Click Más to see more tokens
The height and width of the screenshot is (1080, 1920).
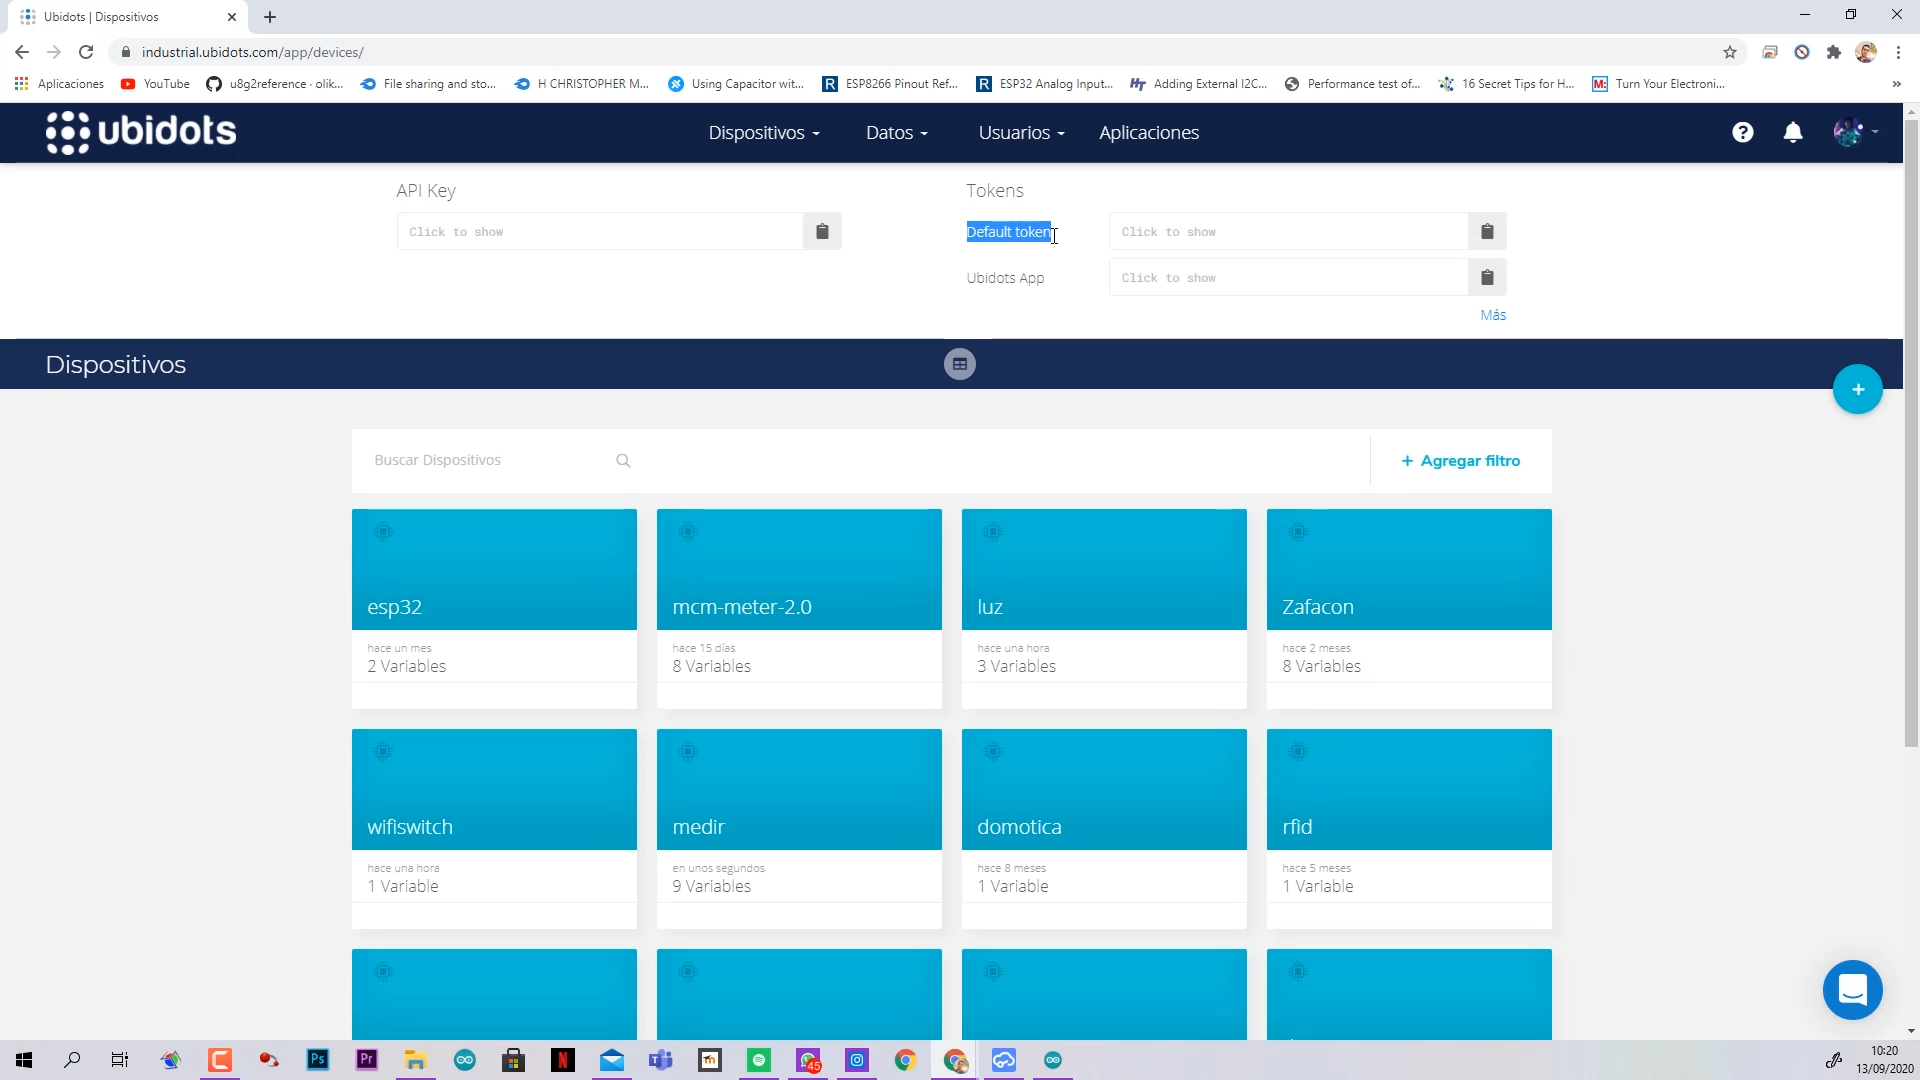[x=1494, y=315]
